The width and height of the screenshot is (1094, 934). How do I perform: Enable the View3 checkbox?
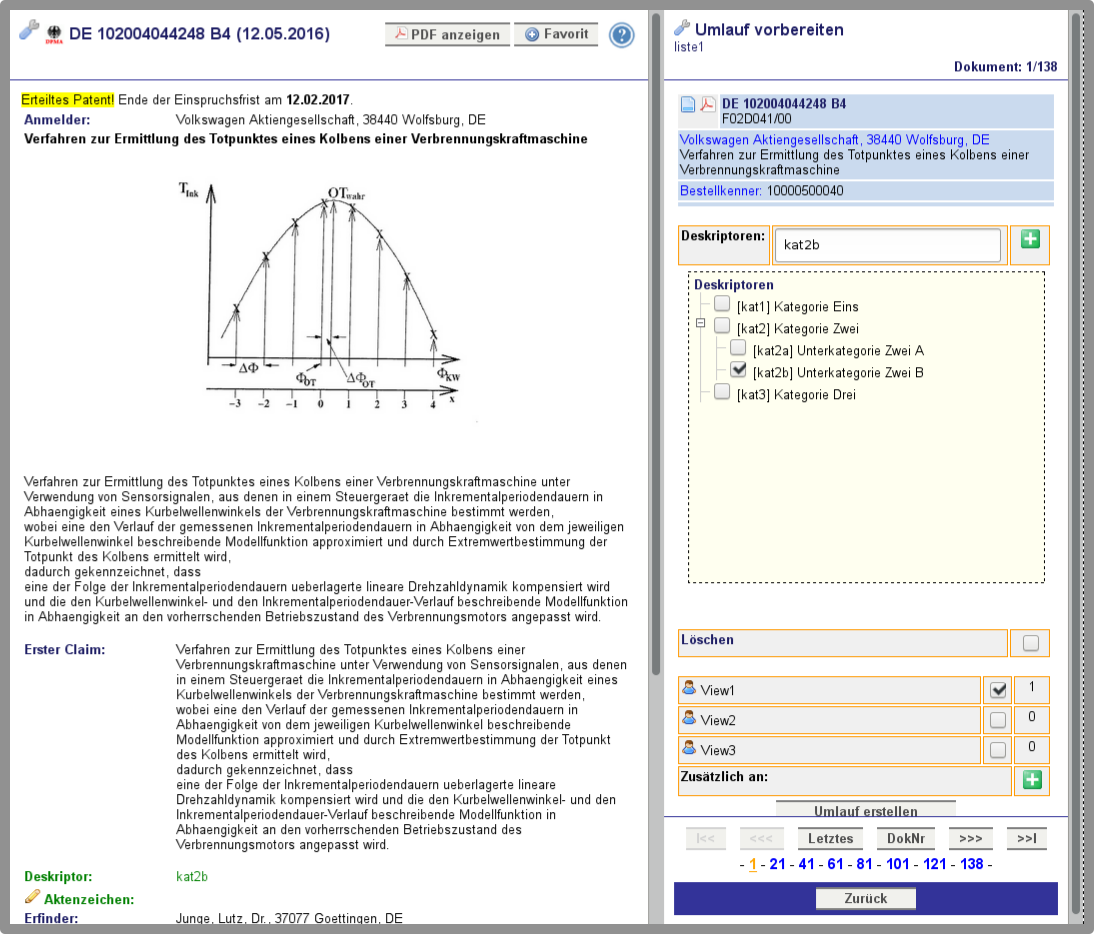click(998, 750)
